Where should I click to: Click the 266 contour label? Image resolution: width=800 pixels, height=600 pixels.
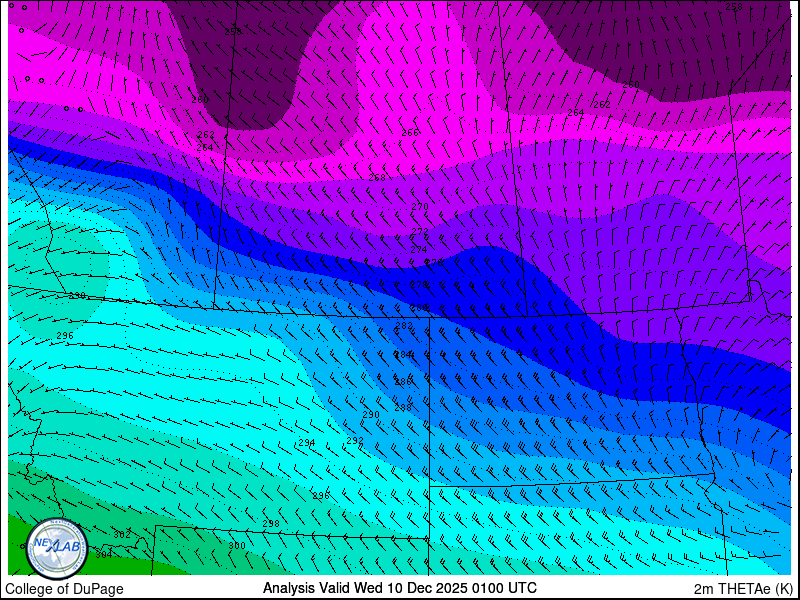[410, 133]
